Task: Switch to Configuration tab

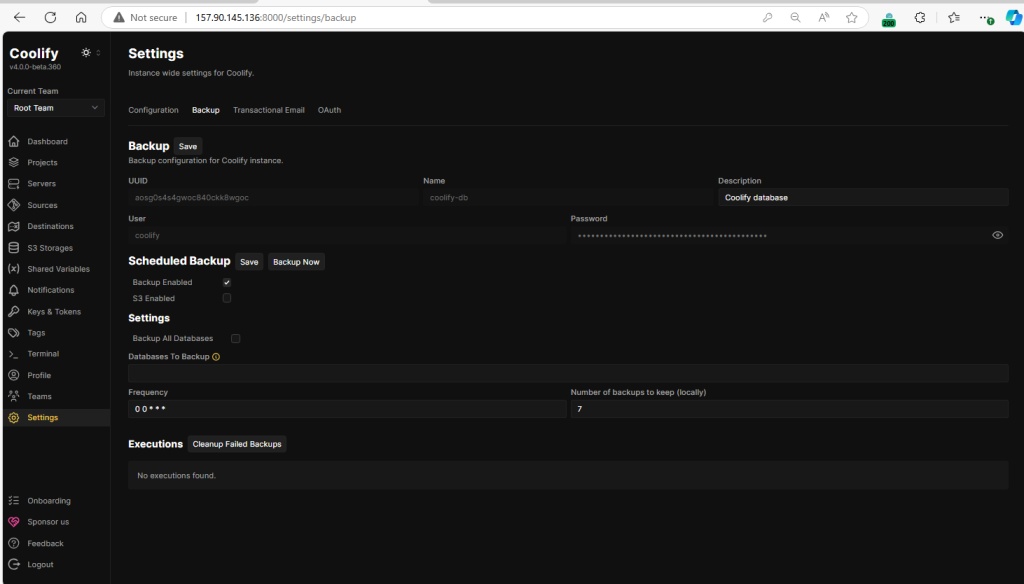Action: pyautogui.click(x=153, y=110)
